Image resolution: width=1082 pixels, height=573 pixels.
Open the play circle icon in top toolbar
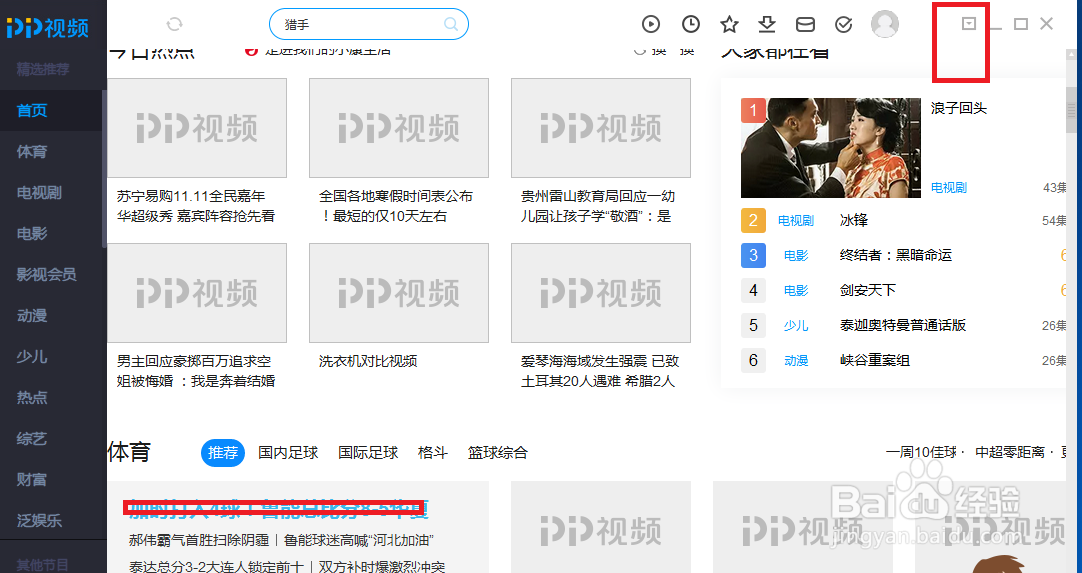651,24
